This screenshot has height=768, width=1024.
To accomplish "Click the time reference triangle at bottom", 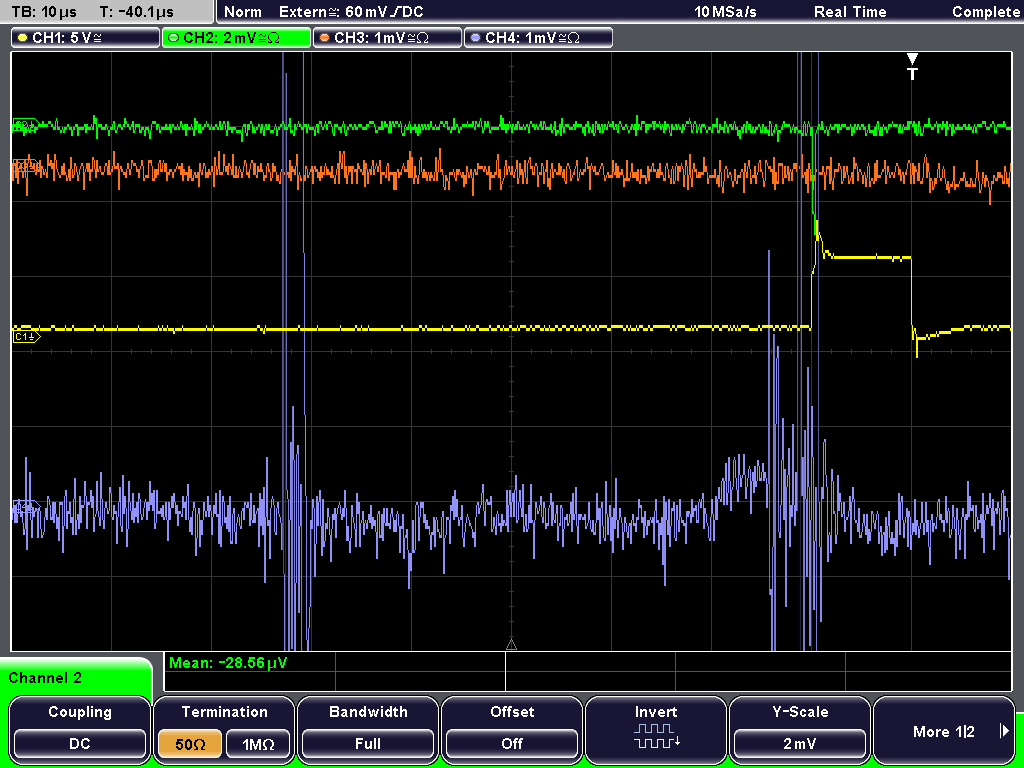I will click(511, 645).
